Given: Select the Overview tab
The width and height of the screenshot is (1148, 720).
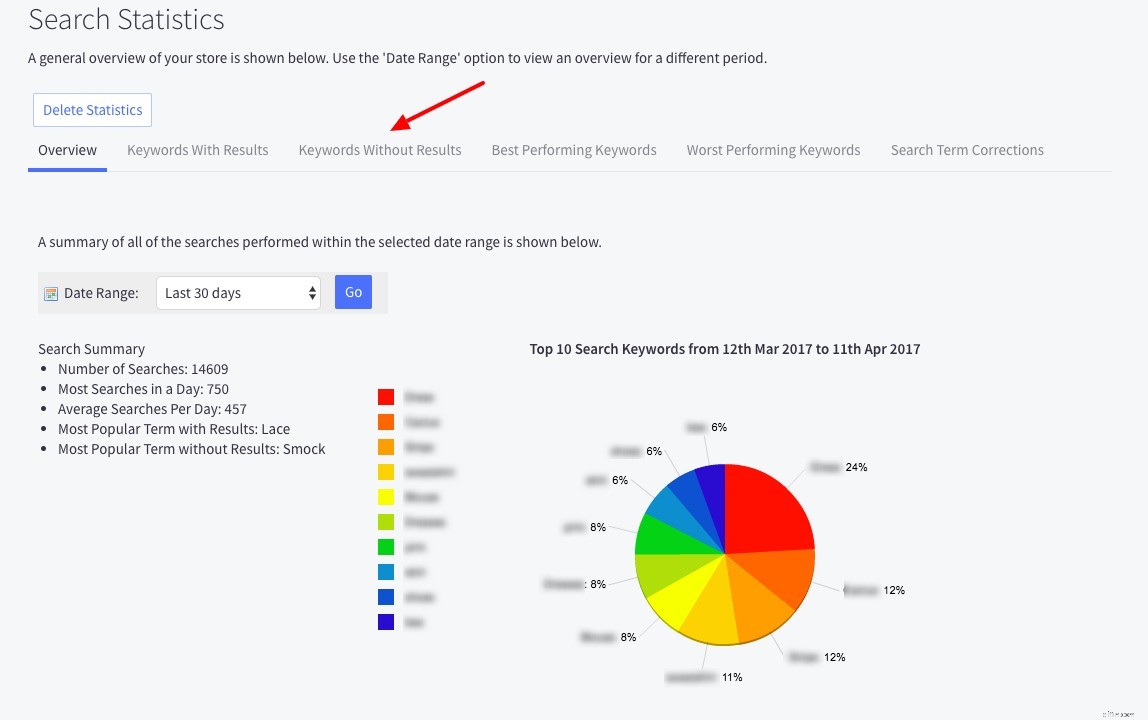Looking at the screenshot, I should (x=67, y=149).
